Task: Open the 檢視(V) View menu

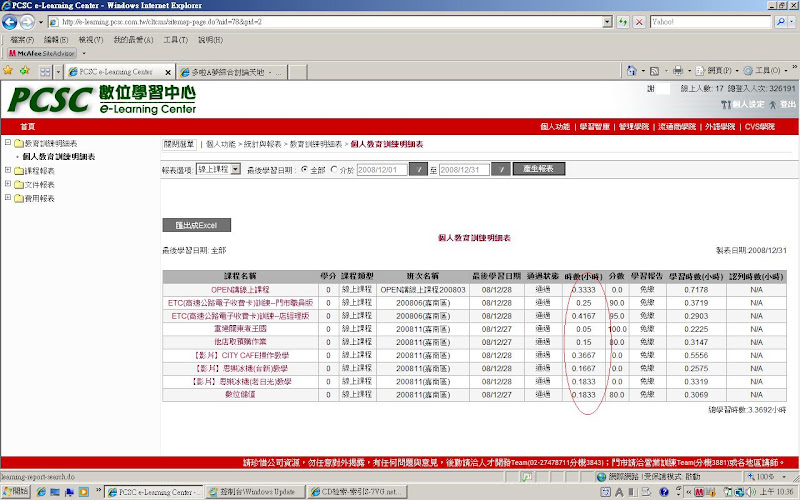Action: coord(91,40)
